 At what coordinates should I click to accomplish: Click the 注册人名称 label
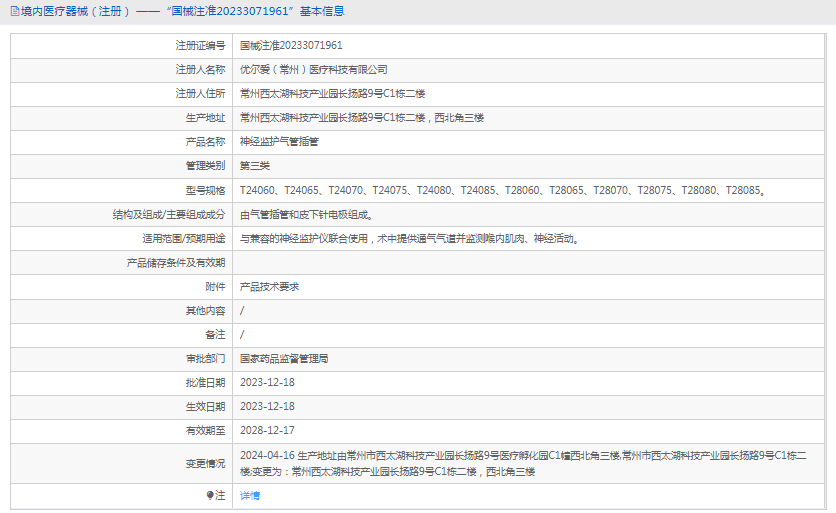point(200,69)
